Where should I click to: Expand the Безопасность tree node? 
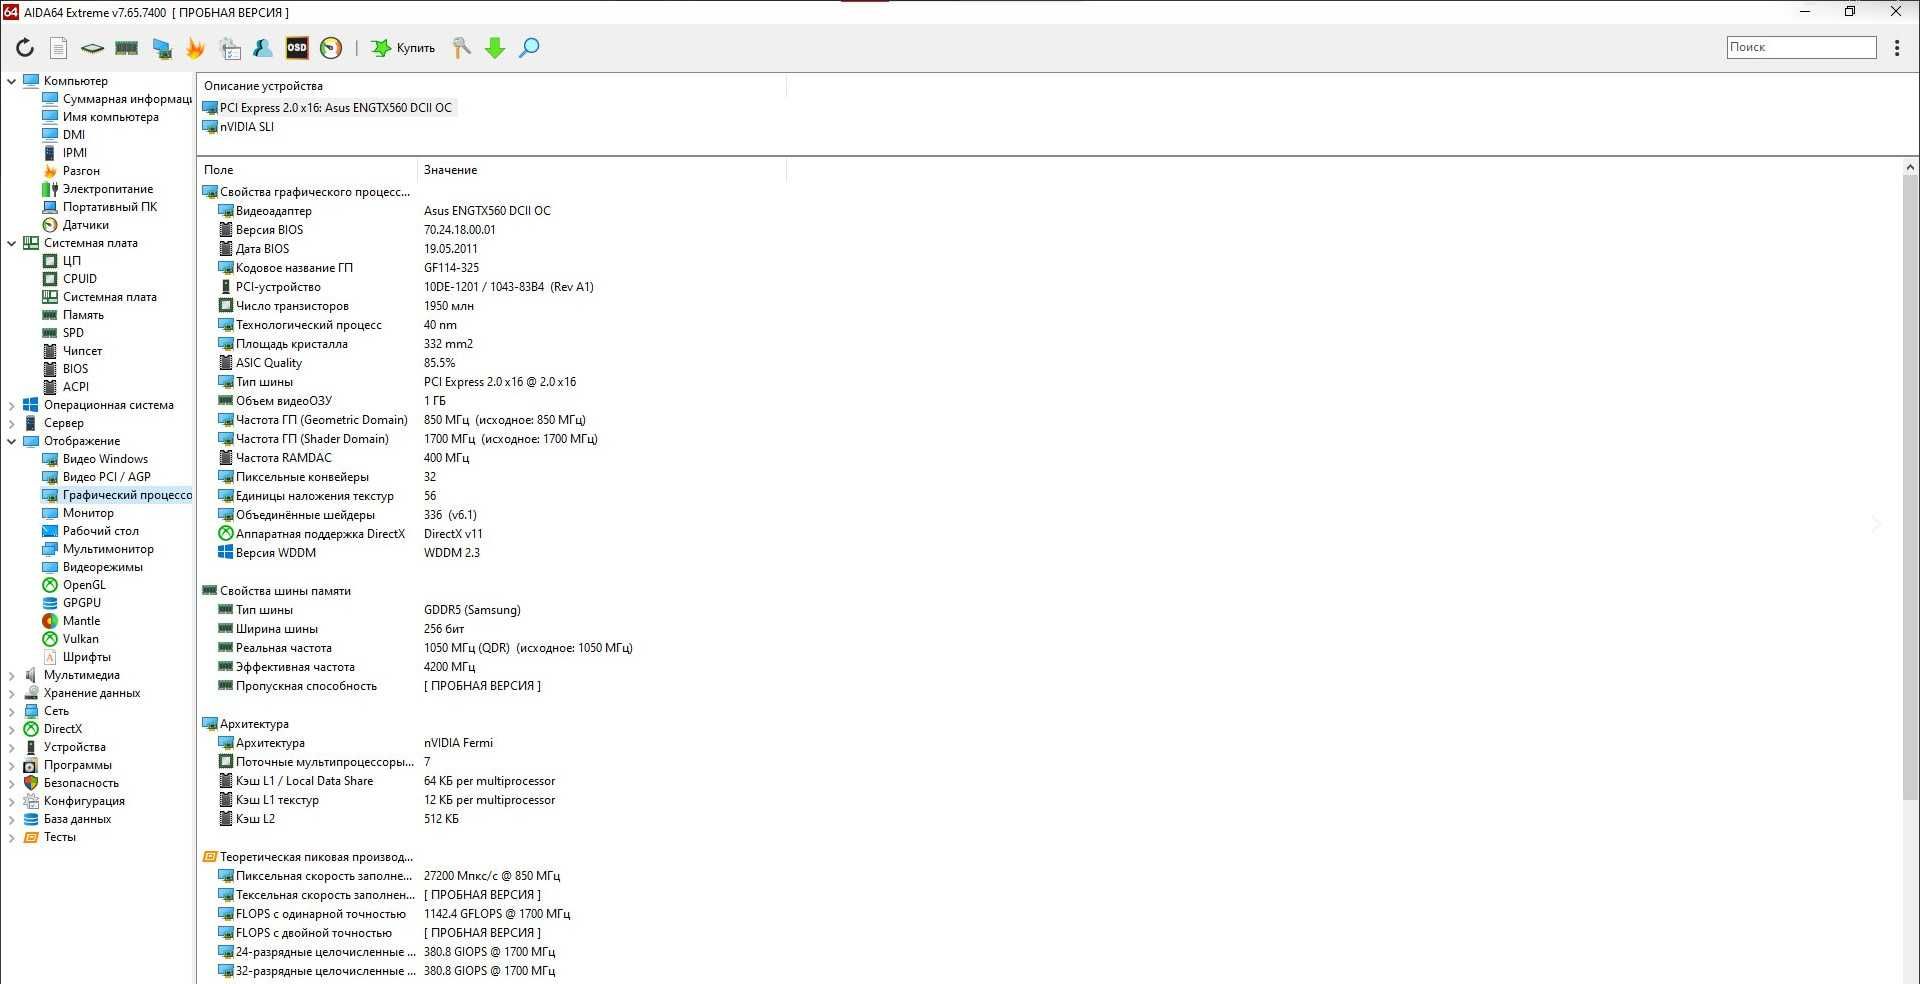(x=11, y=783)
